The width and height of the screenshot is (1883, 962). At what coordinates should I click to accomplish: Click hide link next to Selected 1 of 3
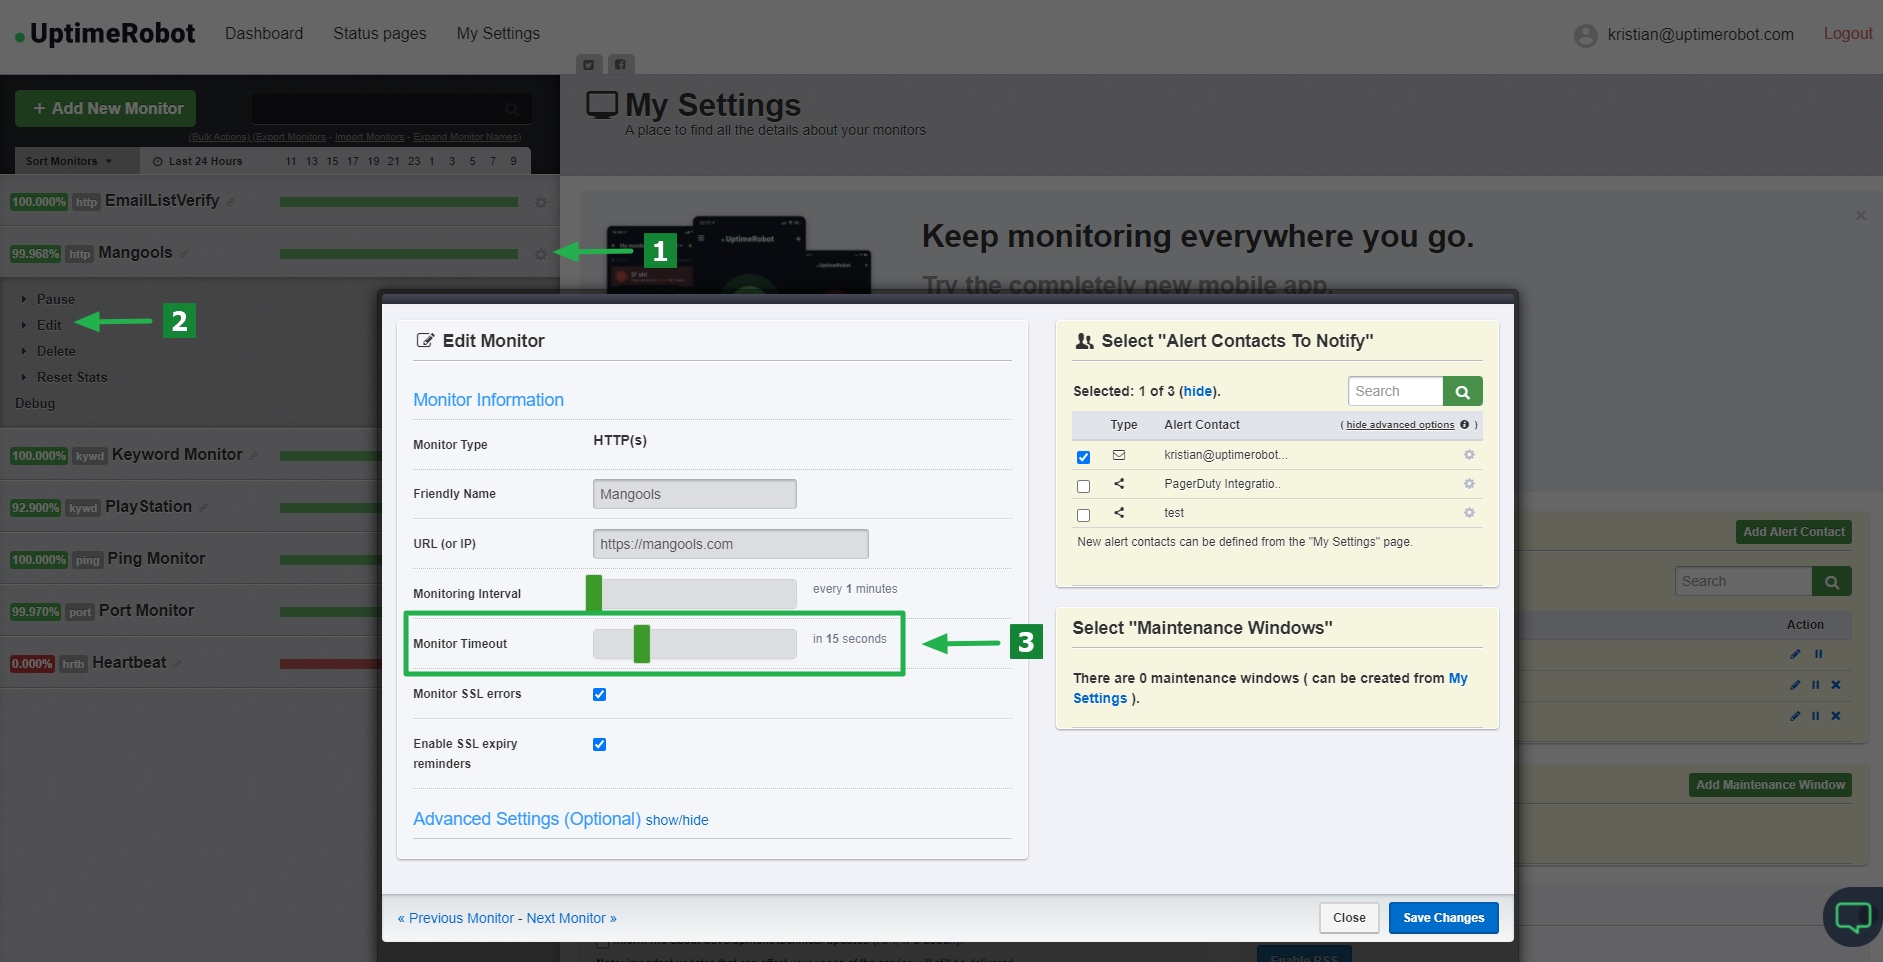pyautogui.click(x=1198, y=391)
